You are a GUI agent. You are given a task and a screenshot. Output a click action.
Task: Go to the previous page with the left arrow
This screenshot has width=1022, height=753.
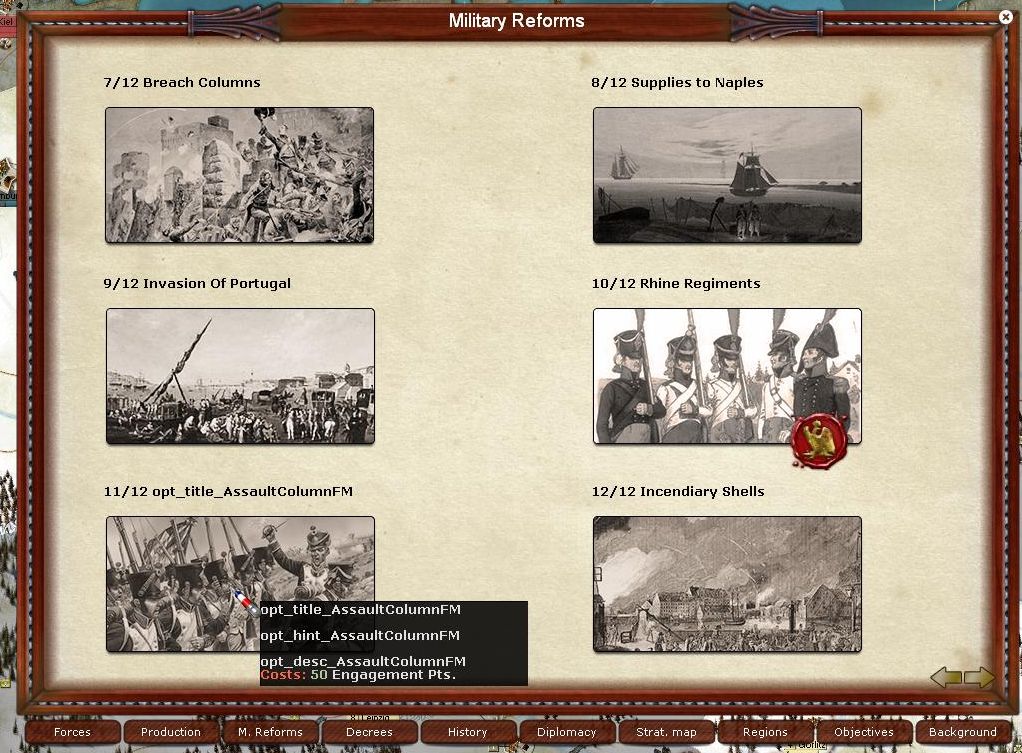945,678
